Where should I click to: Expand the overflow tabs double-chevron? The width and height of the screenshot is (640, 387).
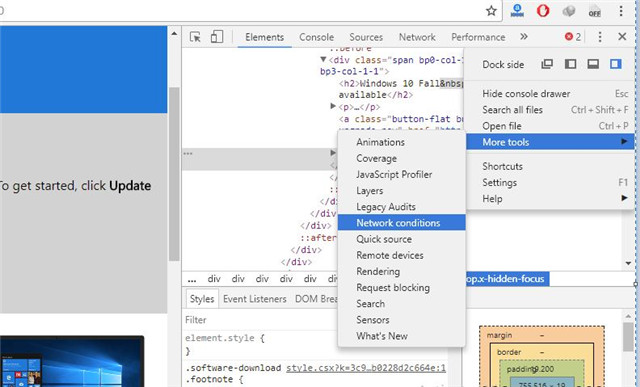(x=524, y=37)
